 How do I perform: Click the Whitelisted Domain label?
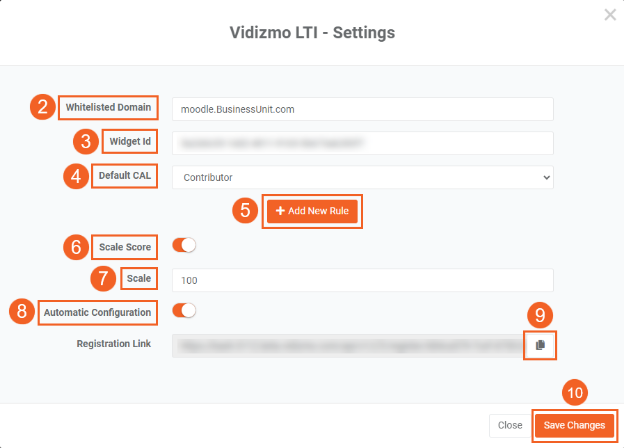coord(108,107)
